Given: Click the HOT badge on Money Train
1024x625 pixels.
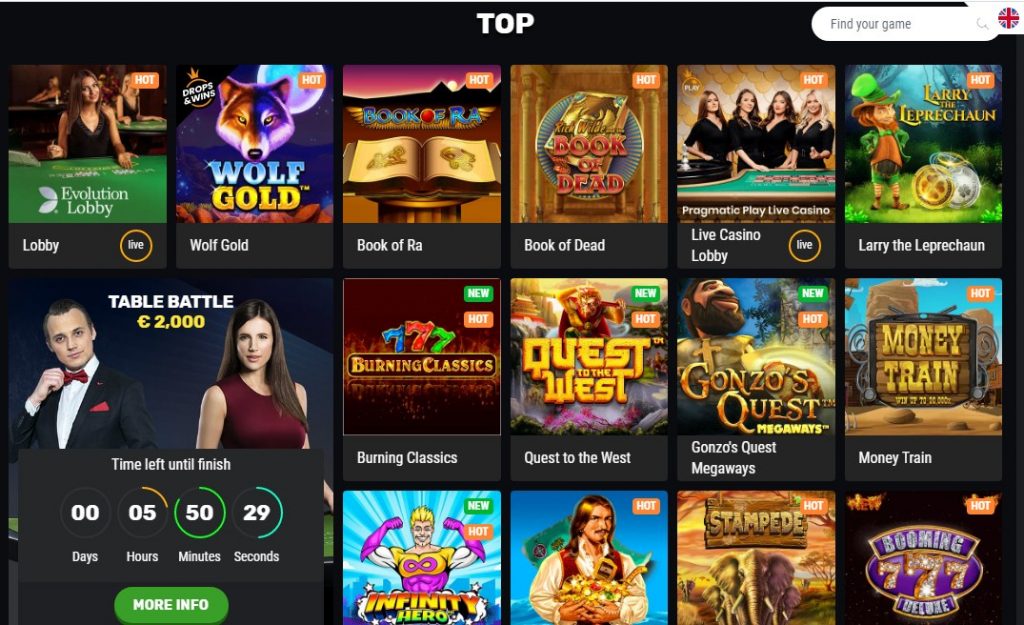Looking at the screenshot, I should [980, 293].
